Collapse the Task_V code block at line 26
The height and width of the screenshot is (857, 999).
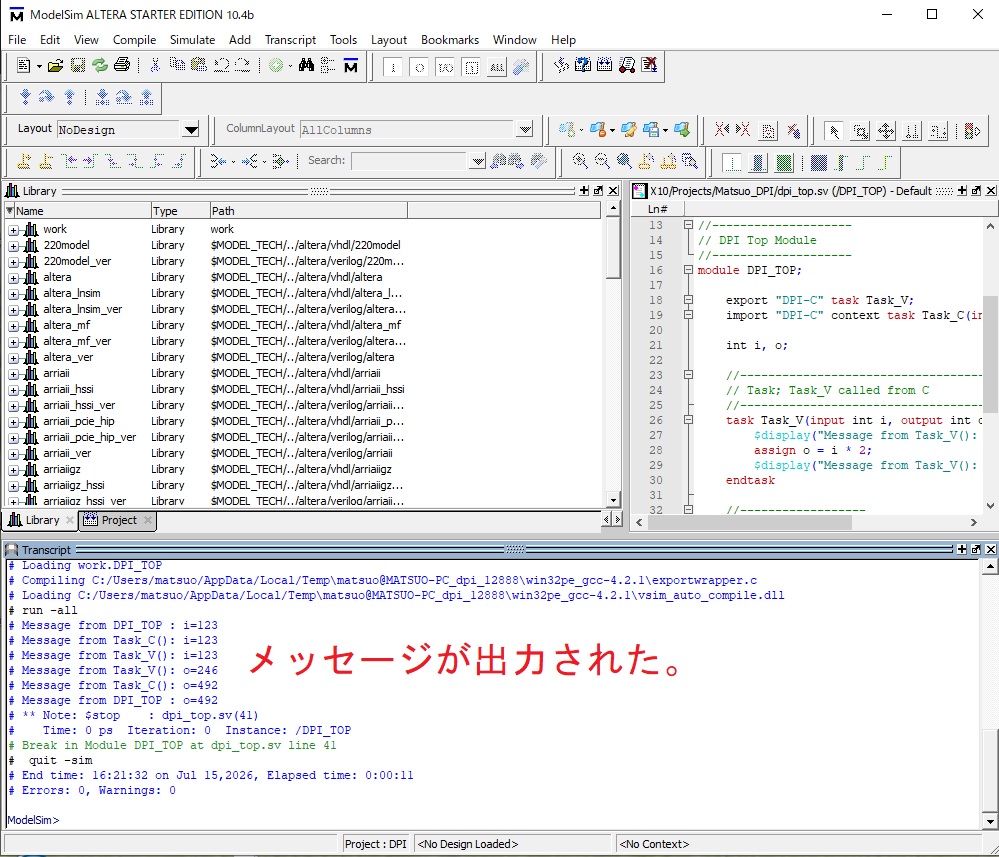688,420
